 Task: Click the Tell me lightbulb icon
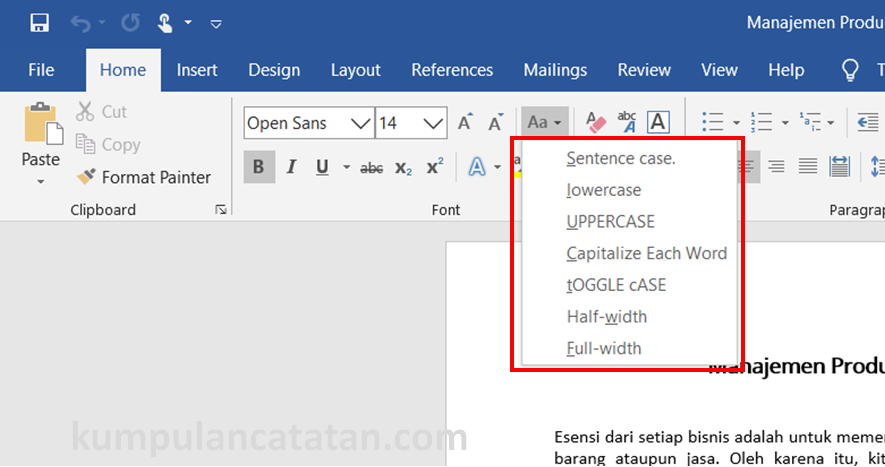[850, 70]
